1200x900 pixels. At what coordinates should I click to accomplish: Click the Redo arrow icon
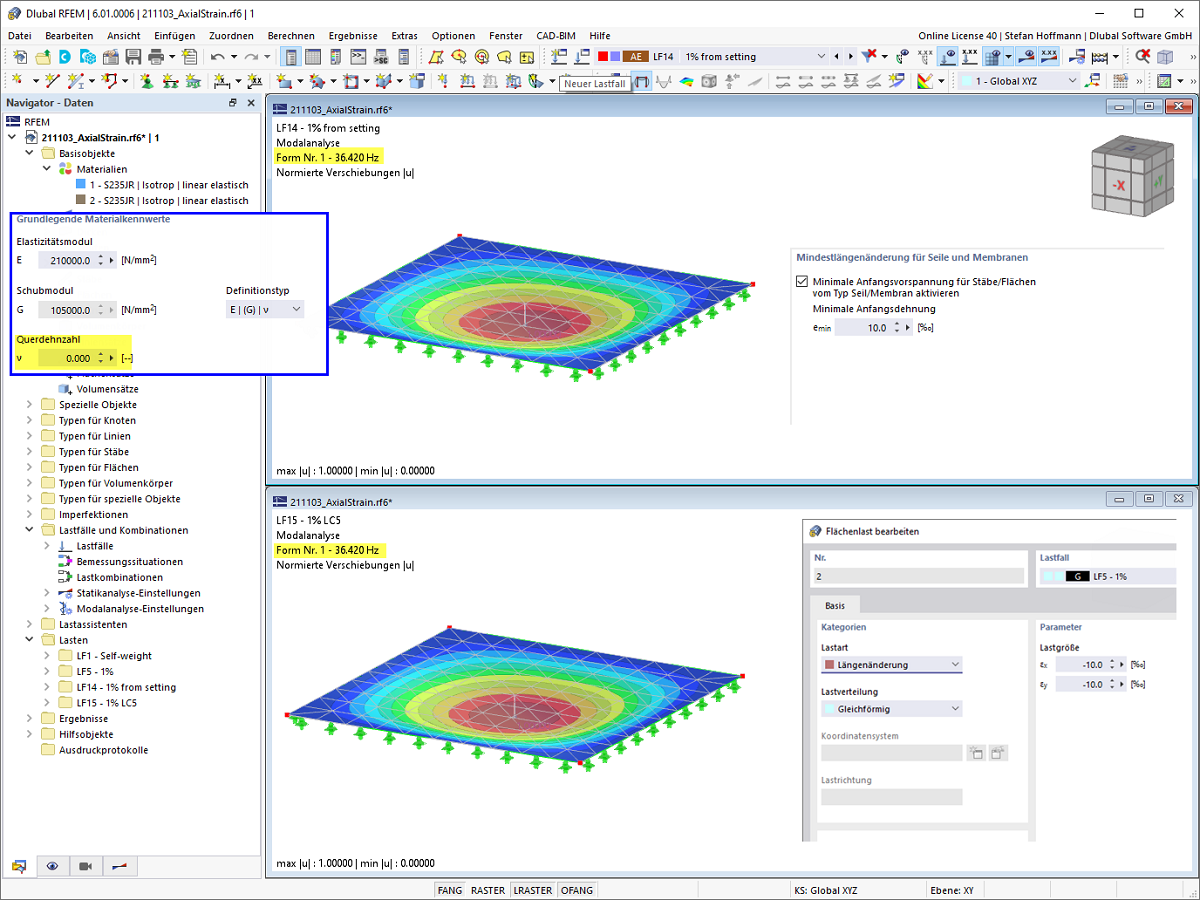pyautogui.click(x=250, y=57)
